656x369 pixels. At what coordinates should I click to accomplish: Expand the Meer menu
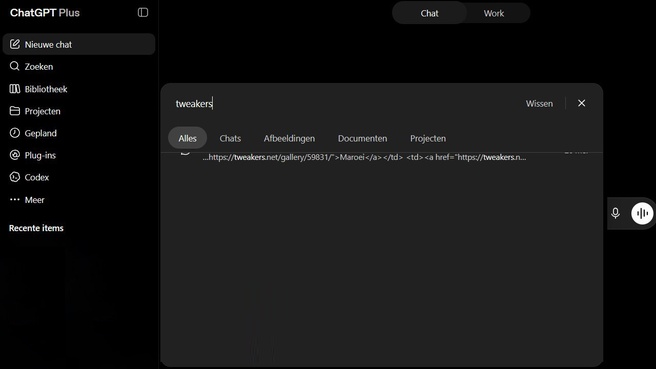(79, 200)
